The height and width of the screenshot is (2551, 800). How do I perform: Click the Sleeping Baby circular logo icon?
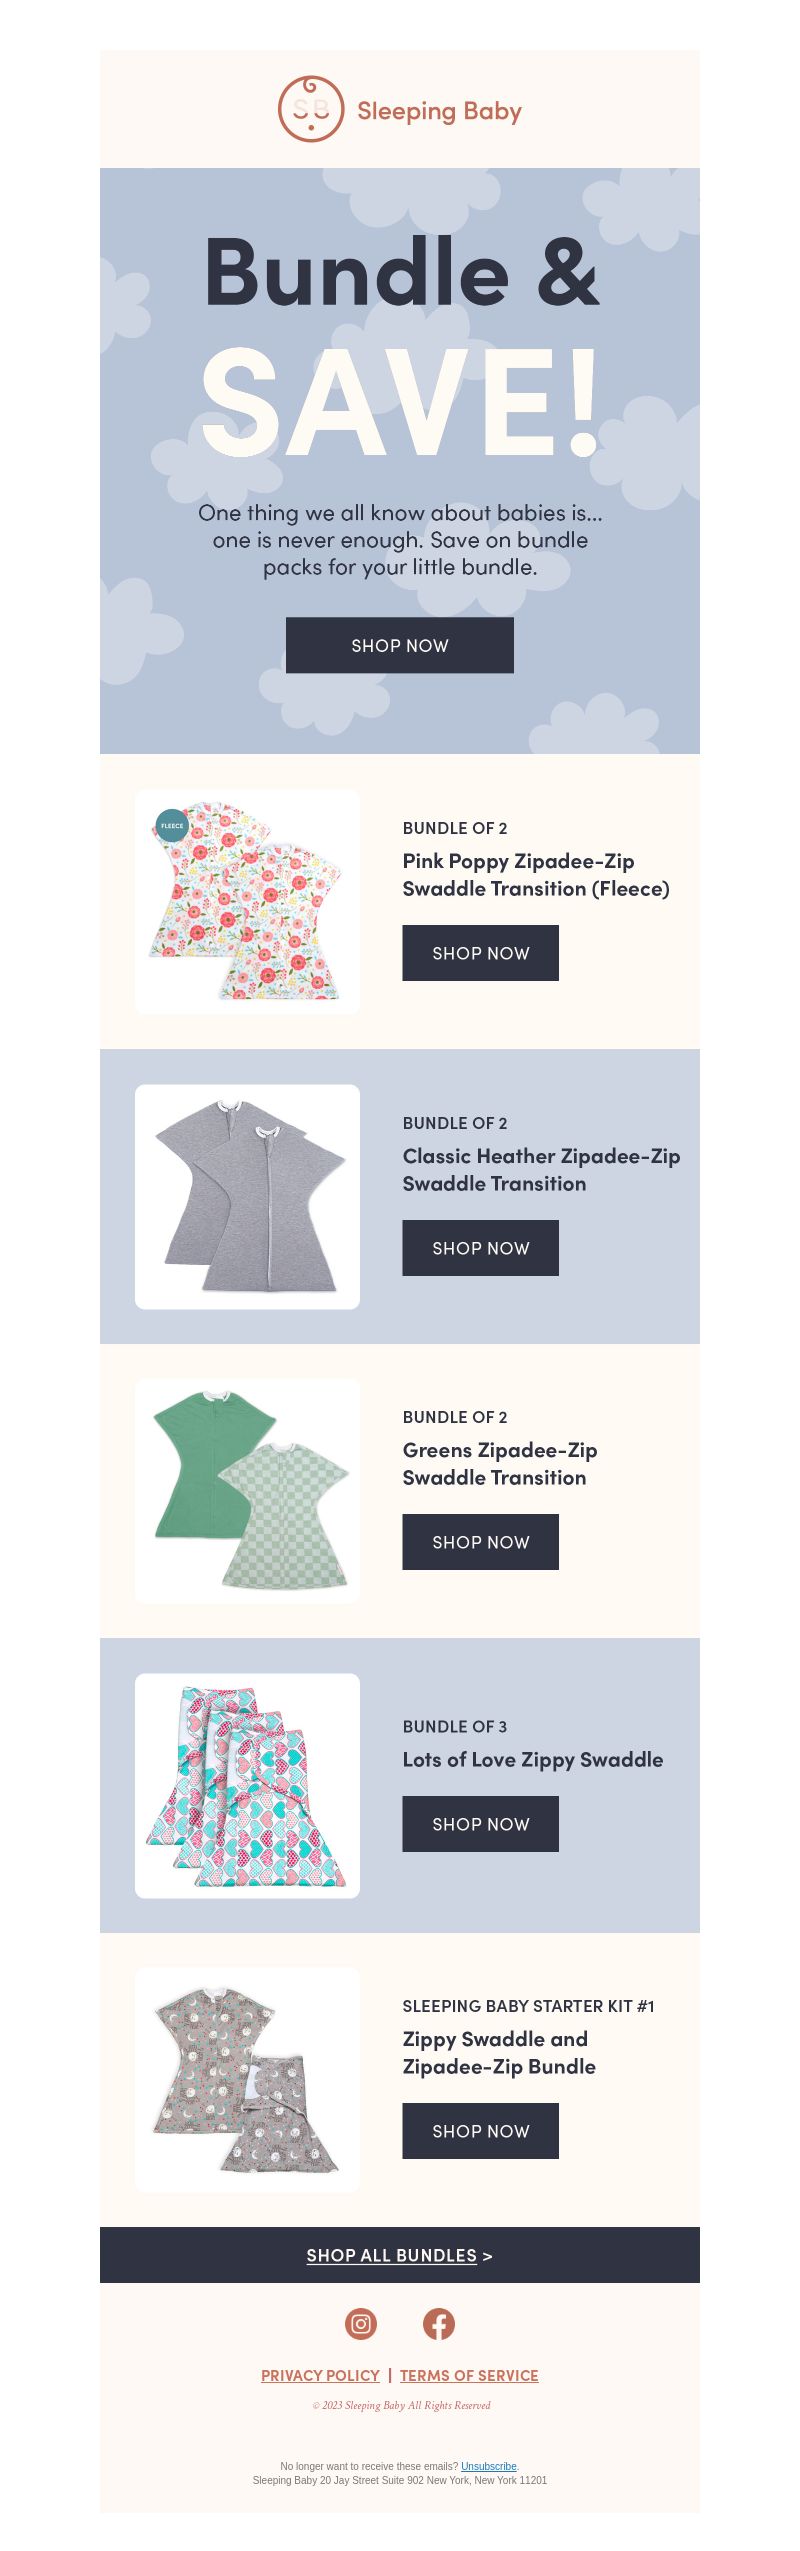point(311,109)
